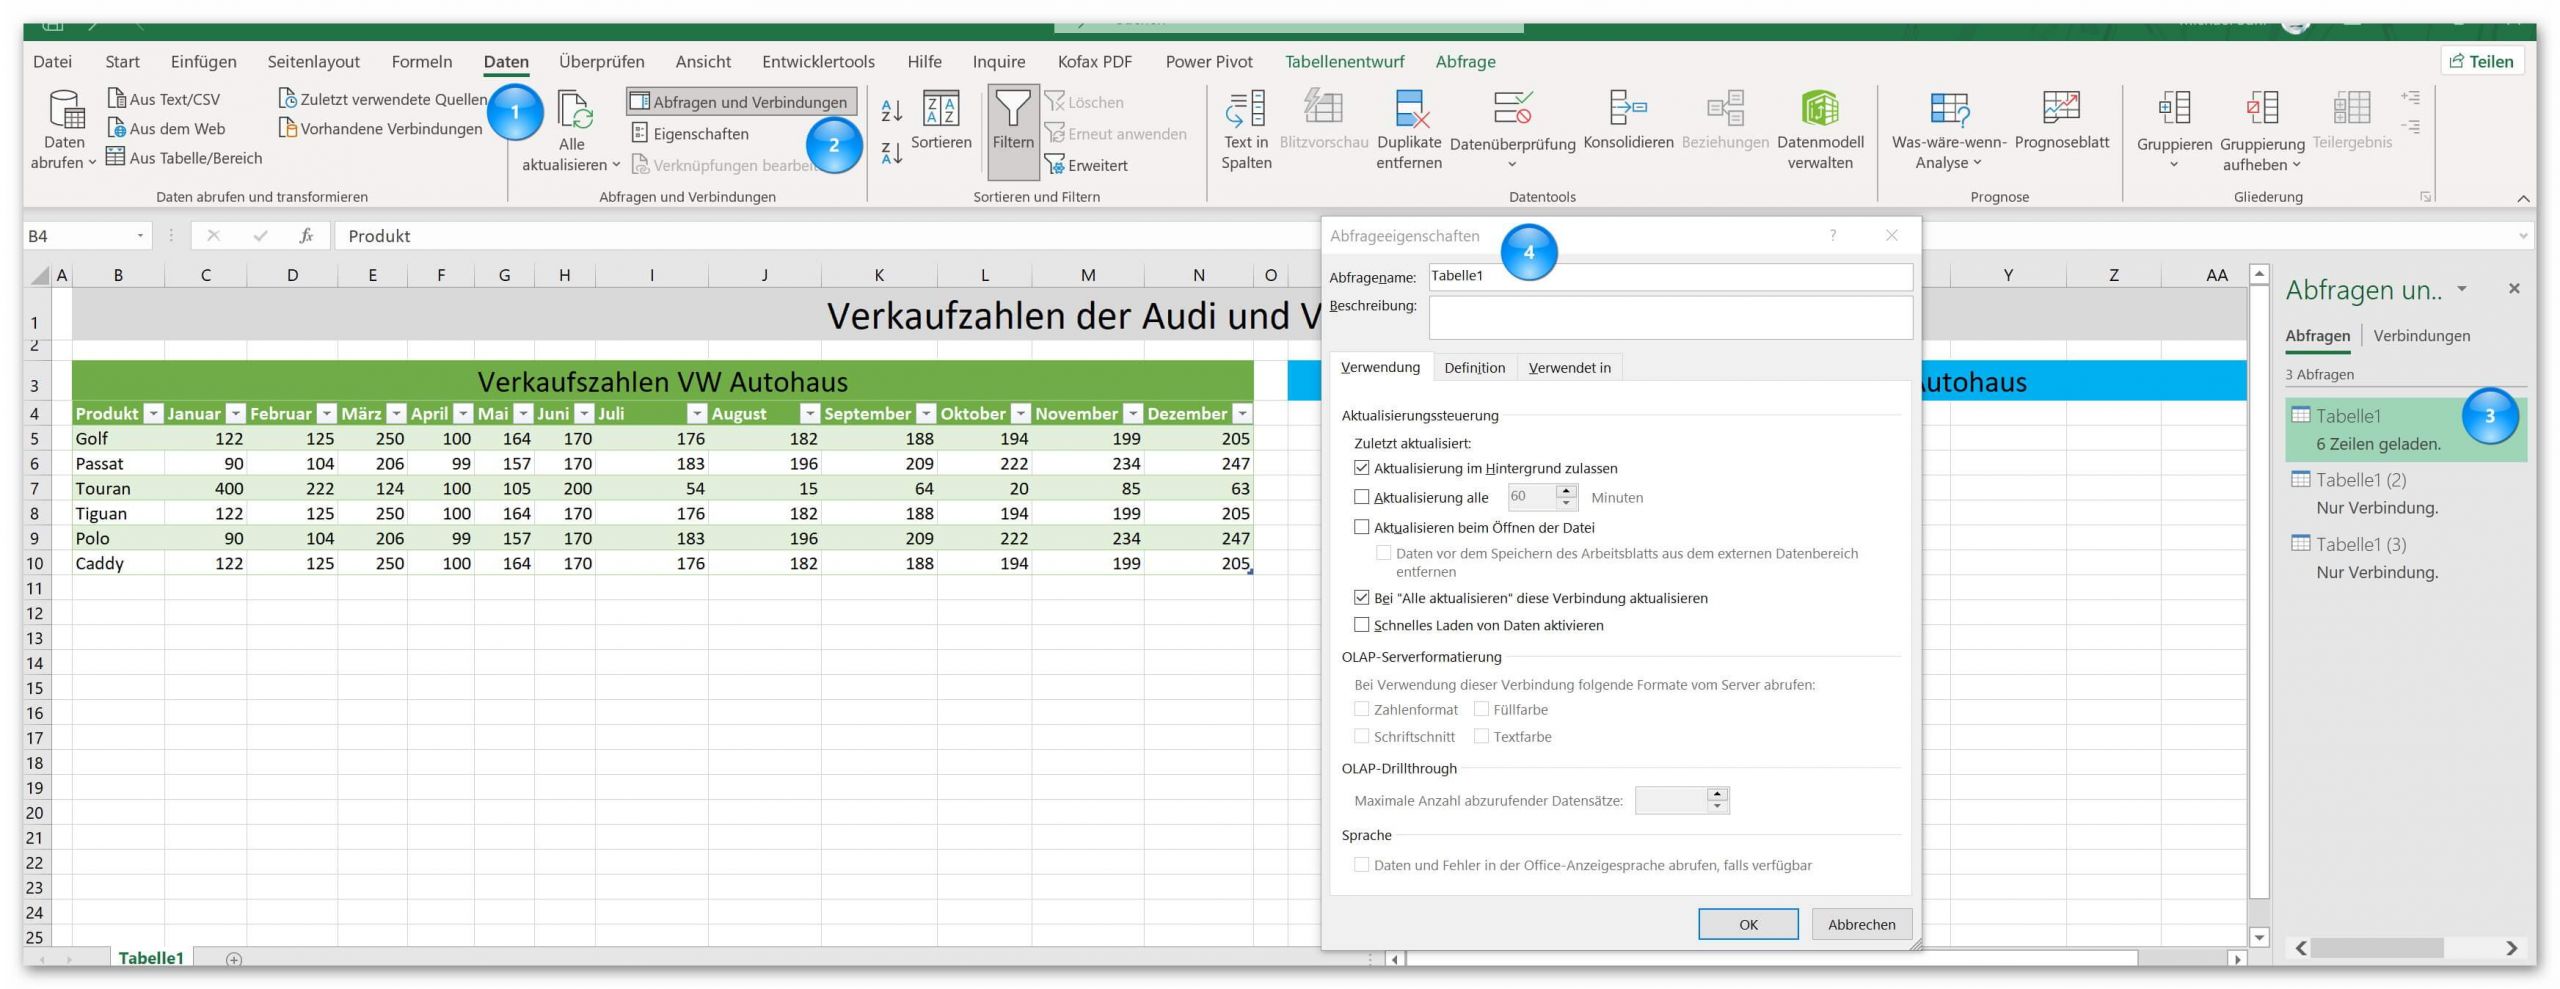Collapse the ribbon with the chevron
2560x989 pixels.
pyautogui.click(x=2522, y=198)
